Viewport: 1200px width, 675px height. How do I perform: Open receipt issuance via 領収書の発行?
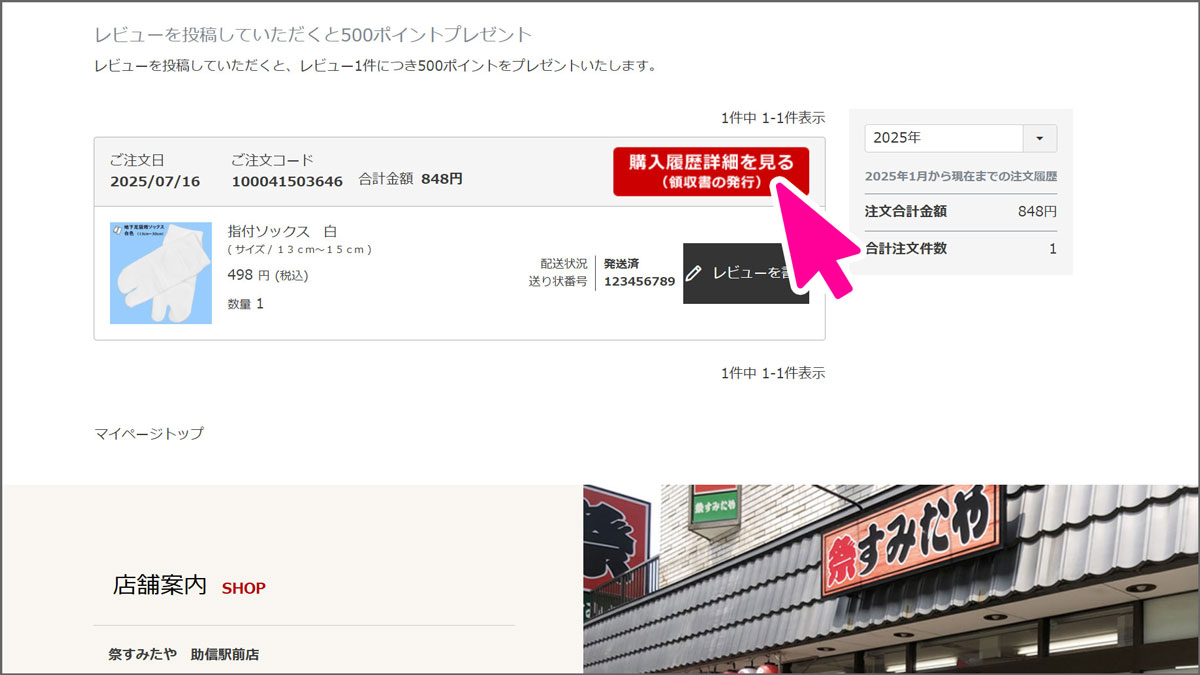point(712,182)
